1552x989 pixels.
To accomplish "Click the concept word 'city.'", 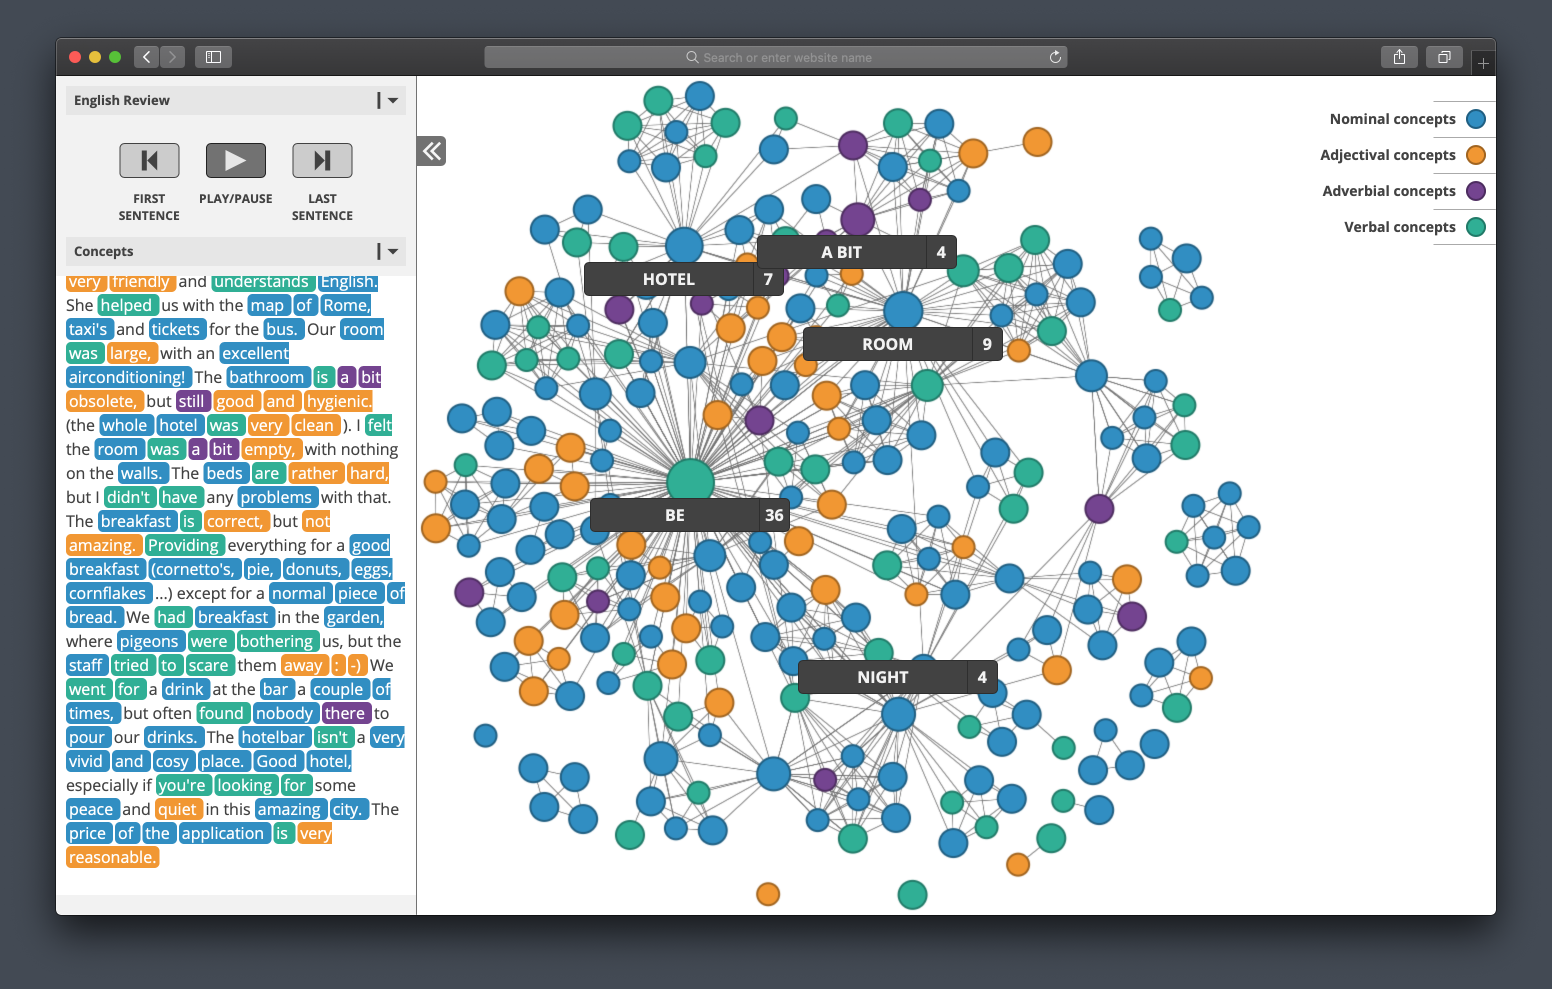I will point(348,809).
